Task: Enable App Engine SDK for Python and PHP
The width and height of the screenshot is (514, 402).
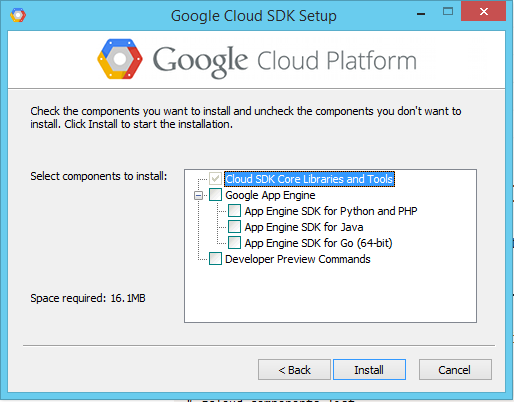Action: 234,211
